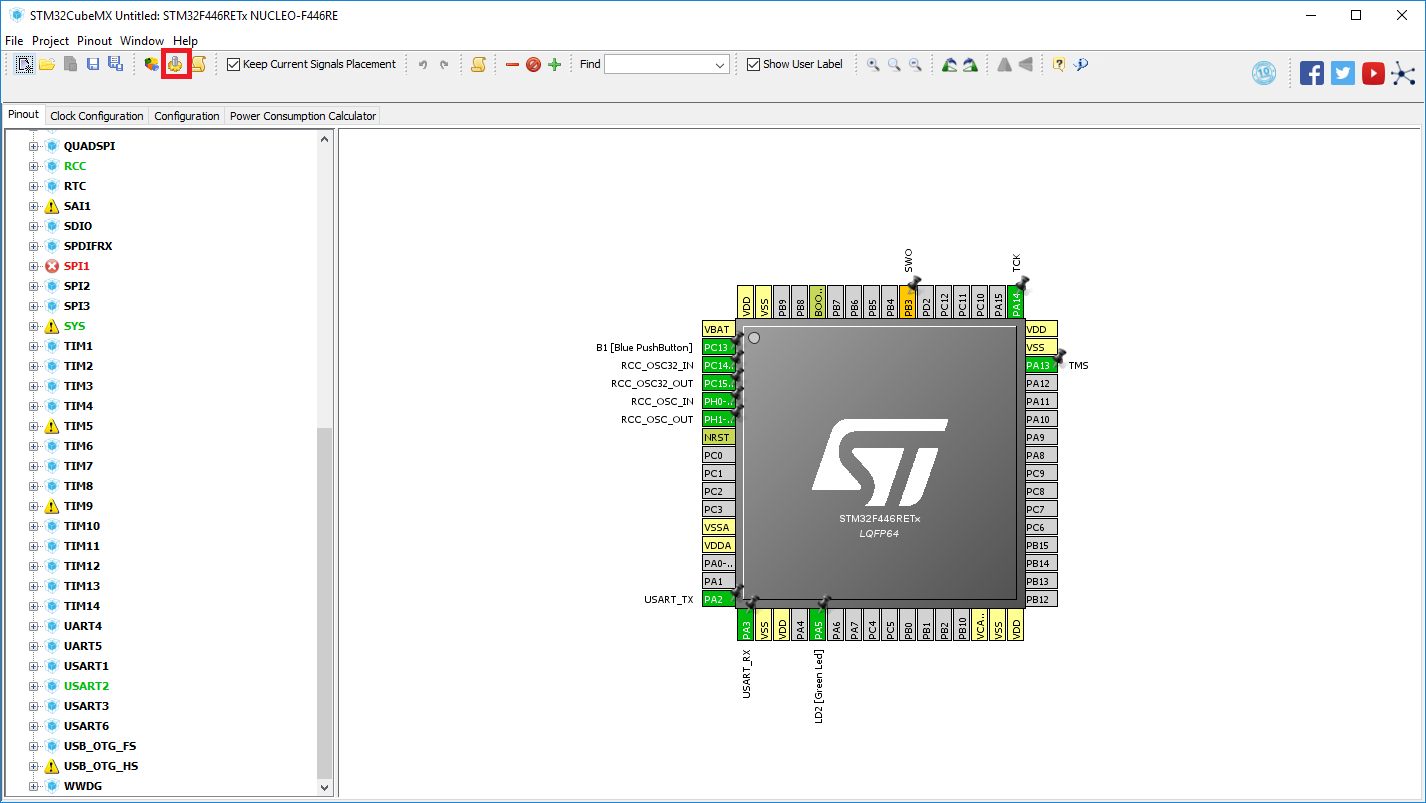Open the YouTube link icon

(1373, 73)
